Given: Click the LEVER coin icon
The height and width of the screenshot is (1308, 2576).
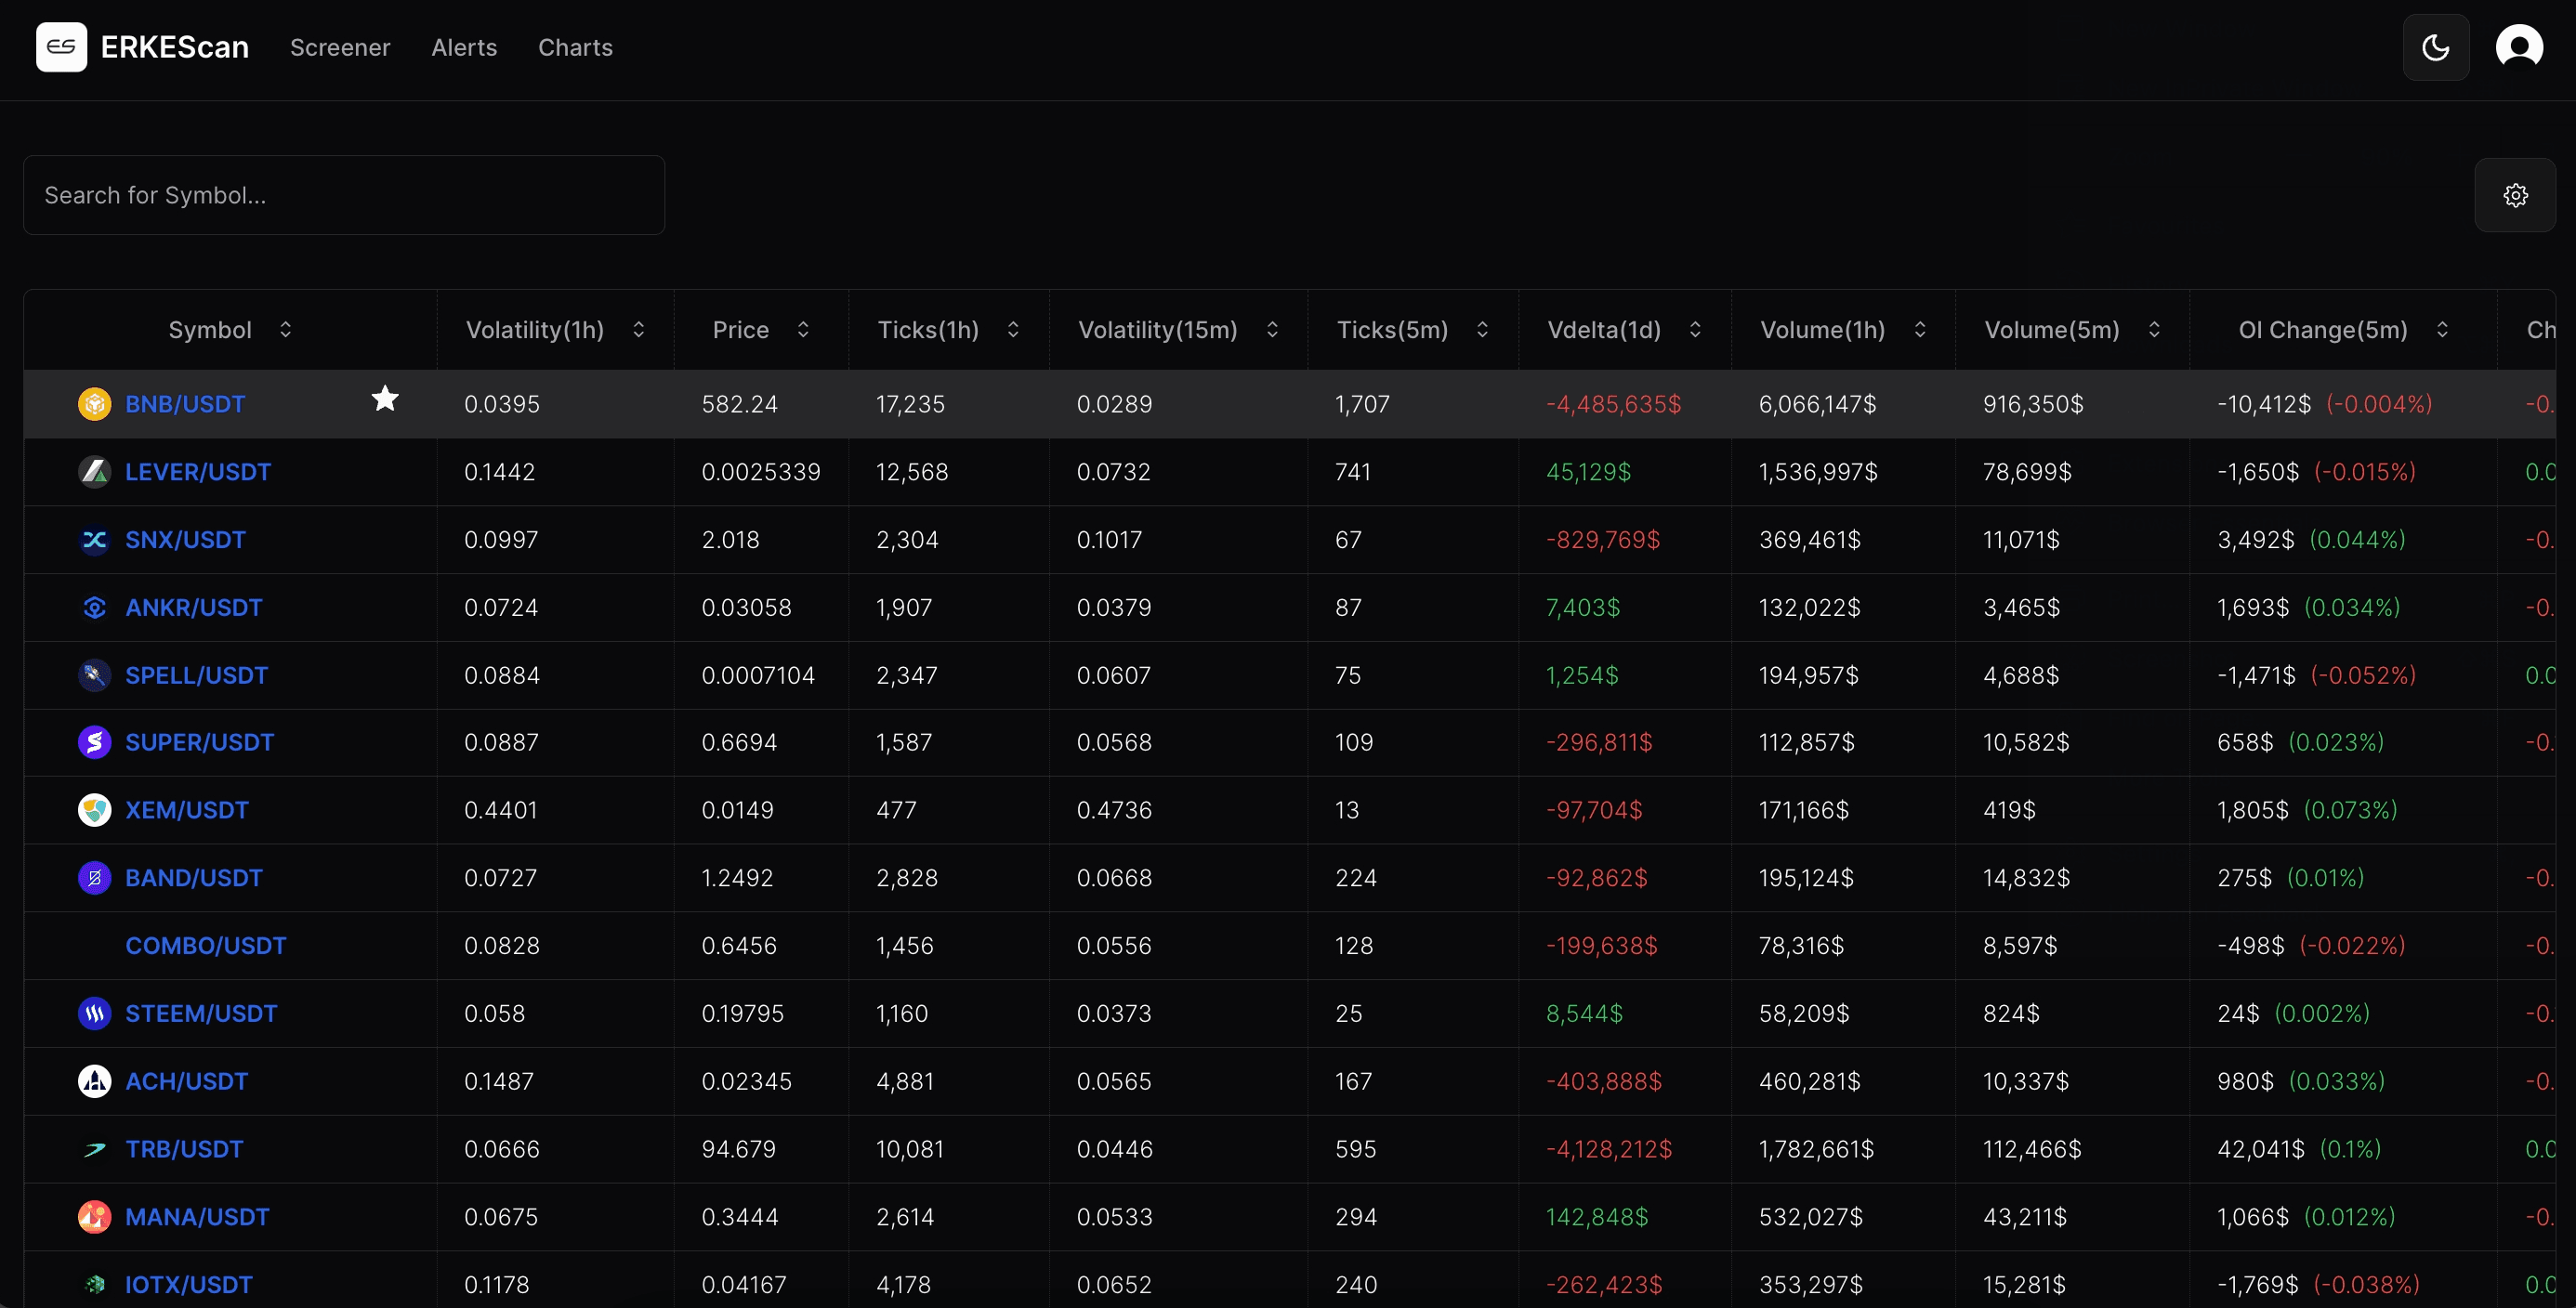Looking at the screenshot, I should (x=94, y=472).
